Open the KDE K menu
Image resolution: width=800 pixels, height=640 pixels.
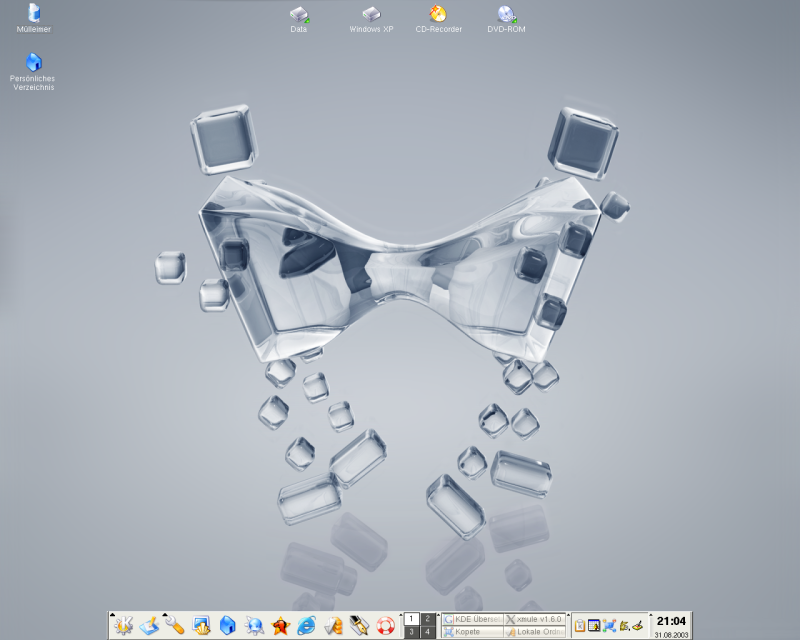pyautogui.click(x=123, y=626)
